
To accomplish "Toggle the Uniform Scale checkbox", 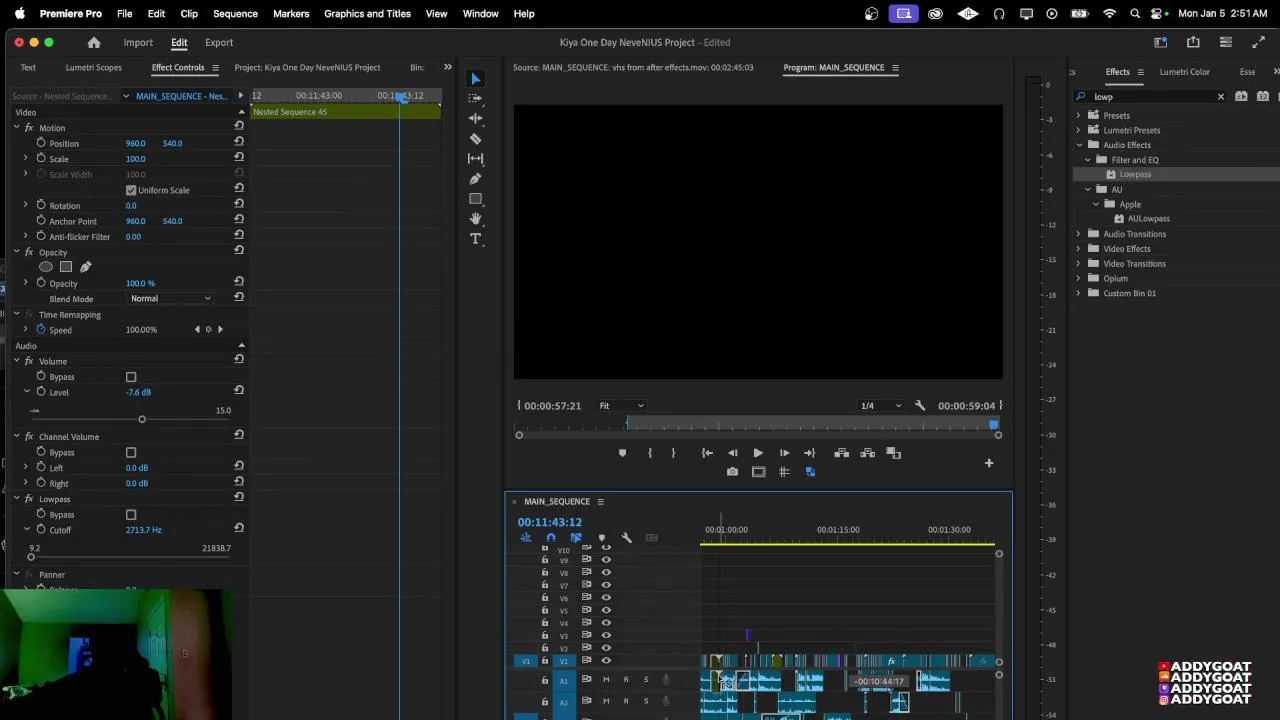I will 131,190.
